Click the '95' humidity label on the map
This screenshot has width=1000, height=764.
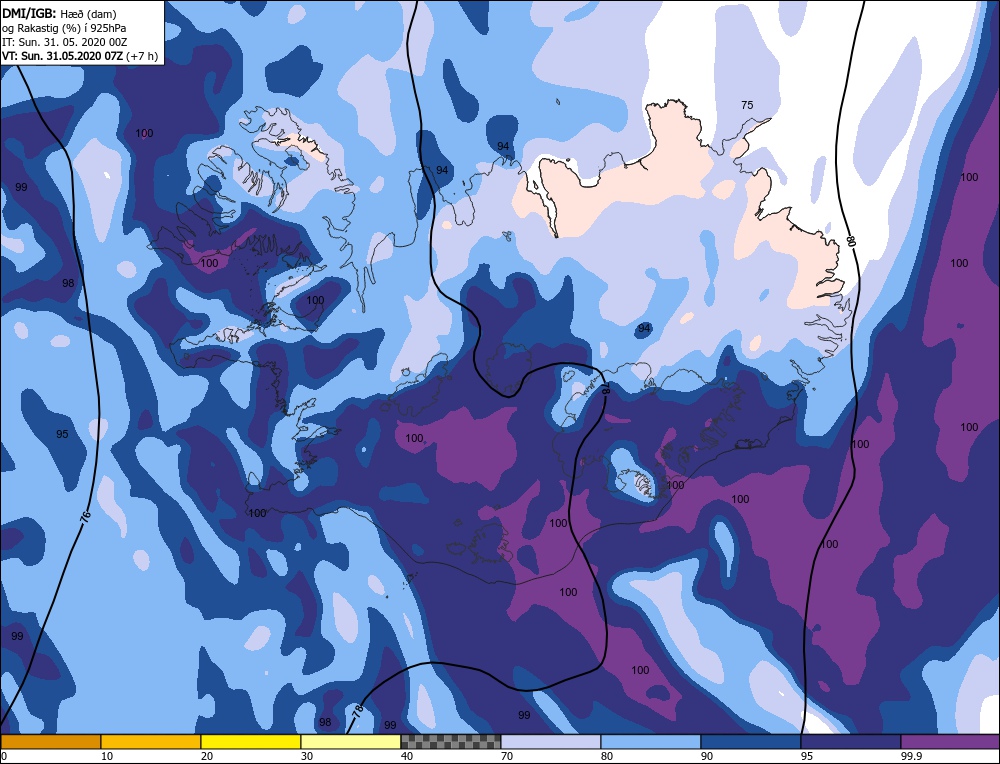(x=62, y=434)
